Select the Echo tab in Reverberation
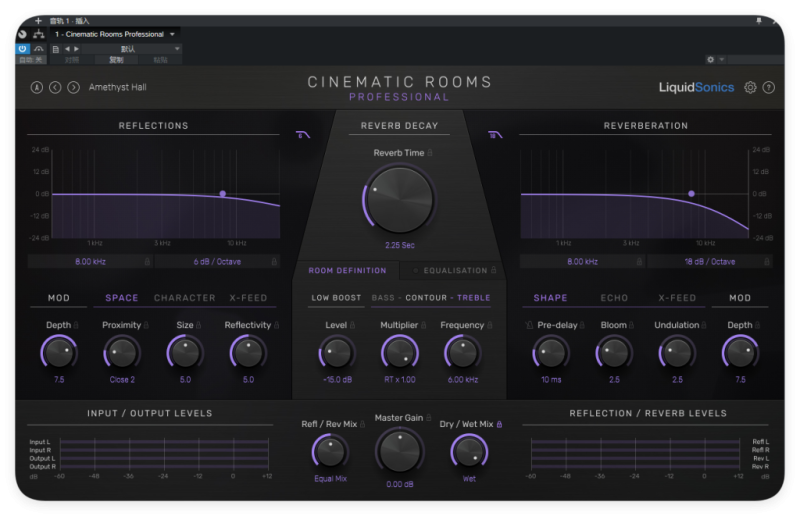 coord(614,298)
